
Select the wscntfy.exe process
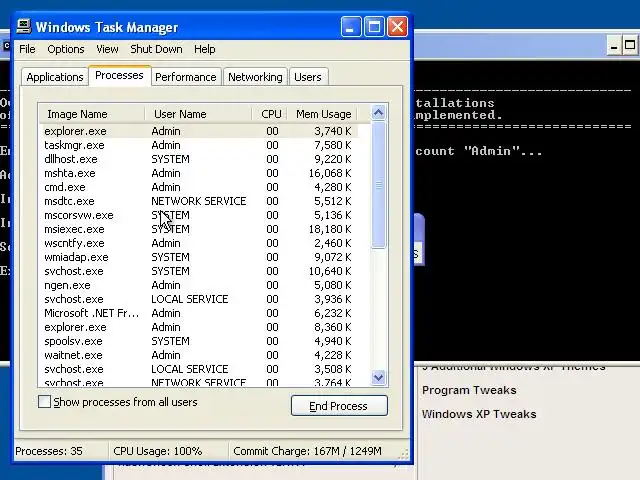coord(199,243)
